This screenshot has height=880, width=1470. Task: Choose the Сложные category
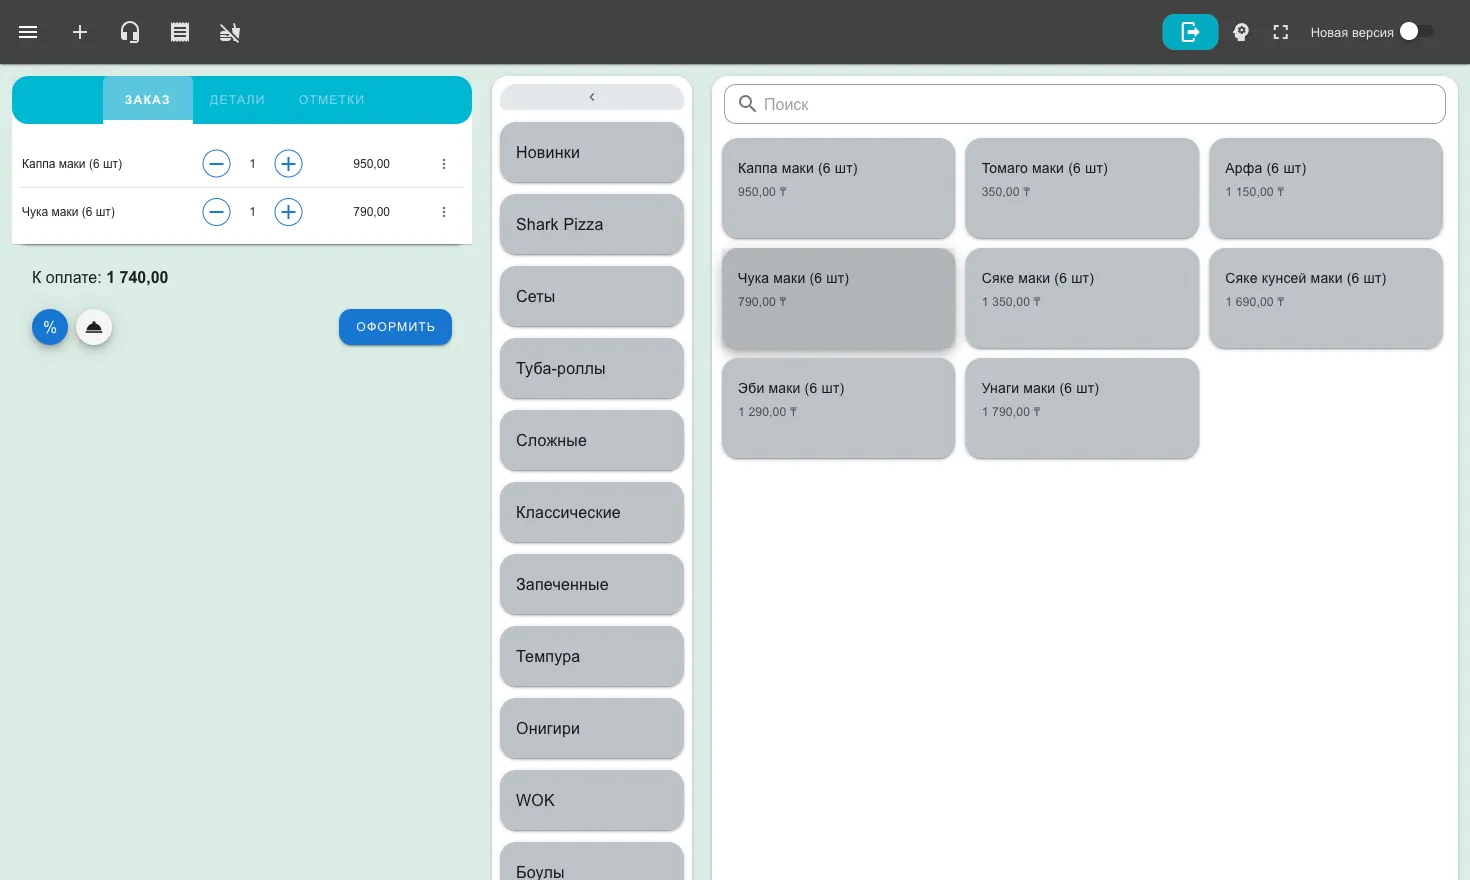592,440
